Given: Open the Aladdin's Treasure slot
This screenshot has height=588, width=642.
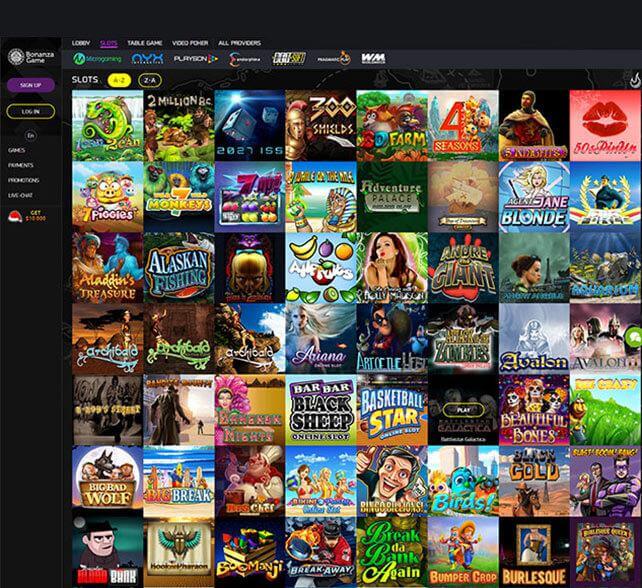Looking at the screenshot, I should (x=108, y=268).
